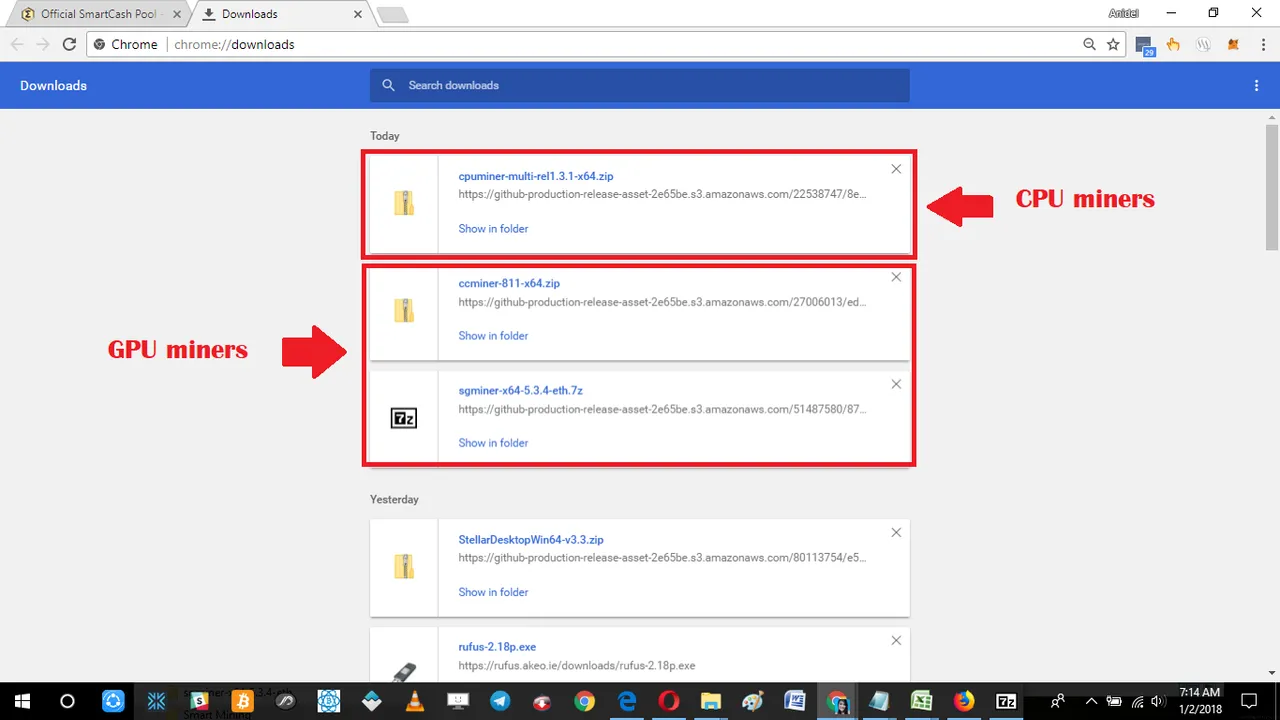Close the Official SmartCash Pool tab
This screenshot has width=1280, height=720.
(x=175, y=14)
